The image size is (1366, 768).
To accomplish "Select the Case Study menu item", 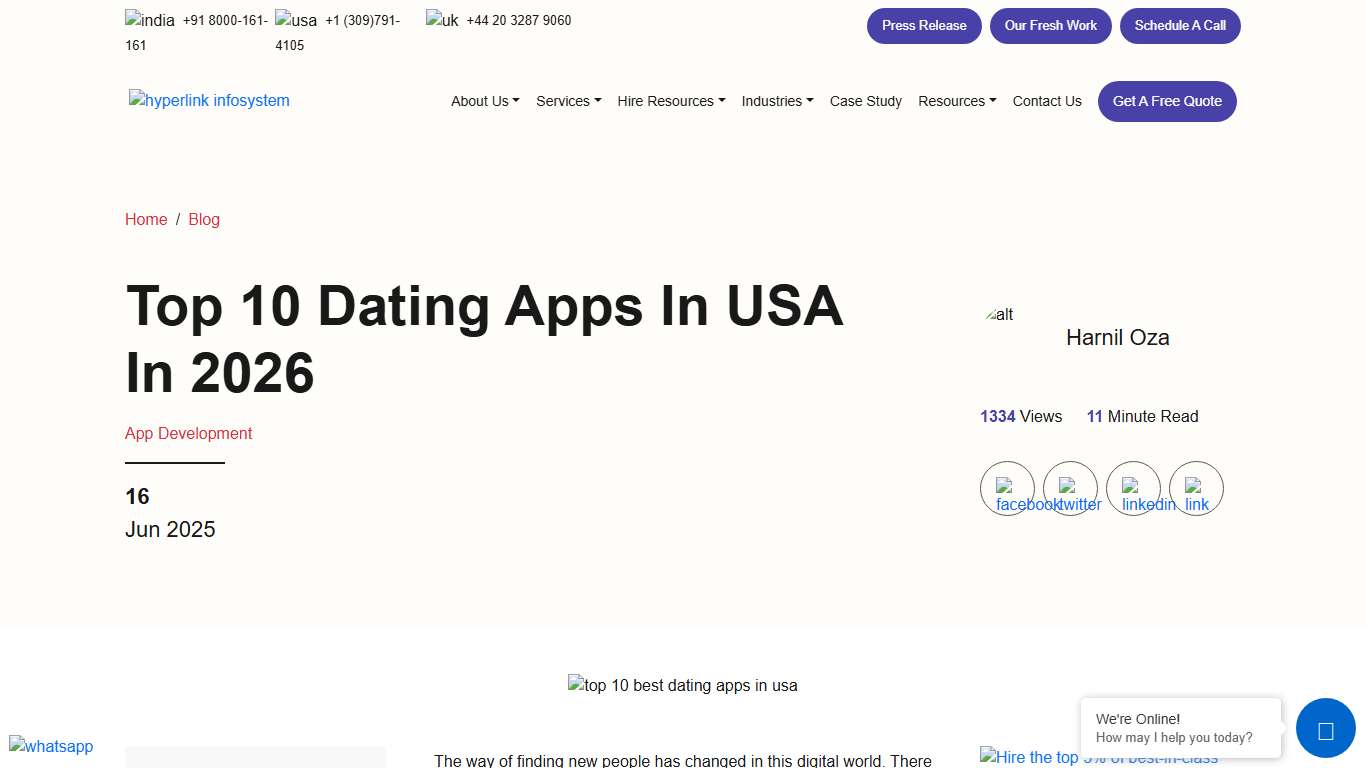I will click(865, 101).
